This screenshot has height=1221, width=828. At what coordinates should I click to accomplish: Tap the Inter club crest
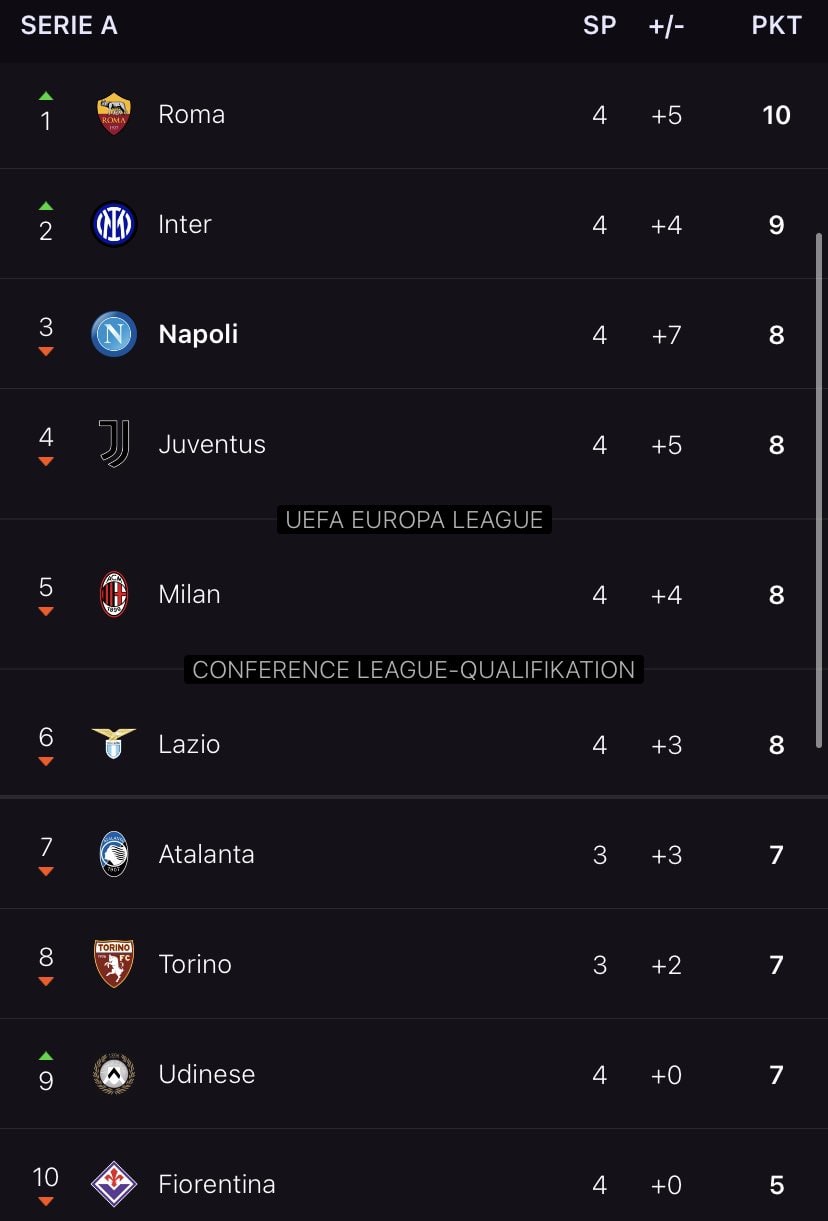pyautogui.click(x=114, y=224)
